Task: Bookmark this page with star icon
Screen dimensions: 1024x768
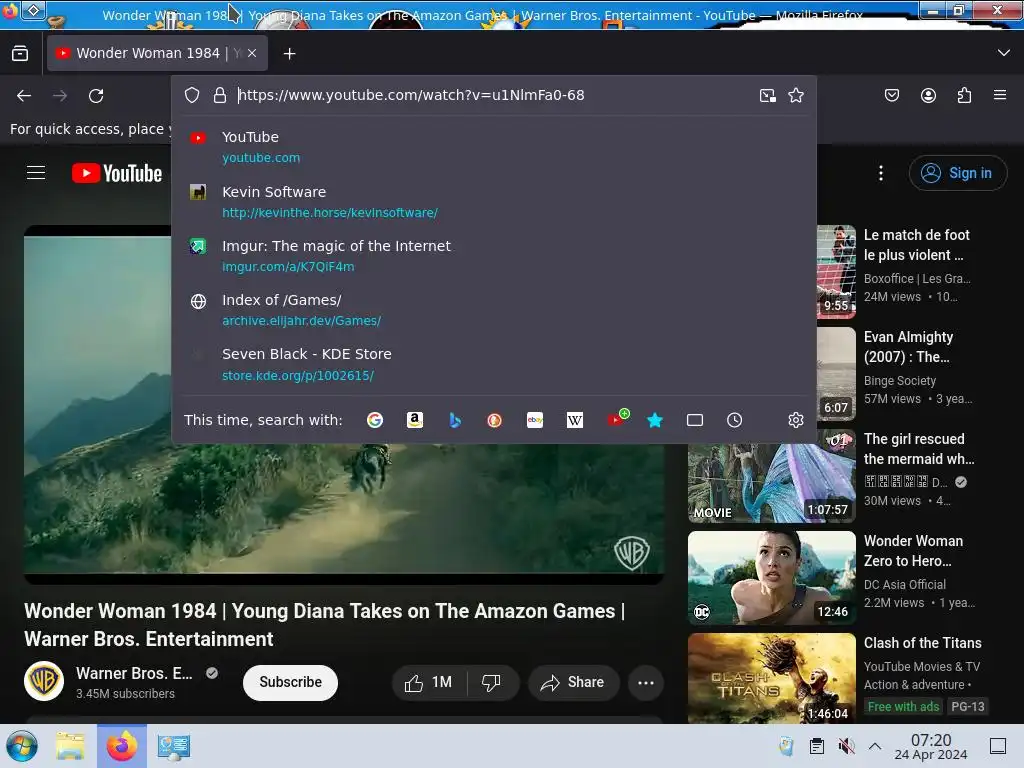Action: [x=795, y=95]
